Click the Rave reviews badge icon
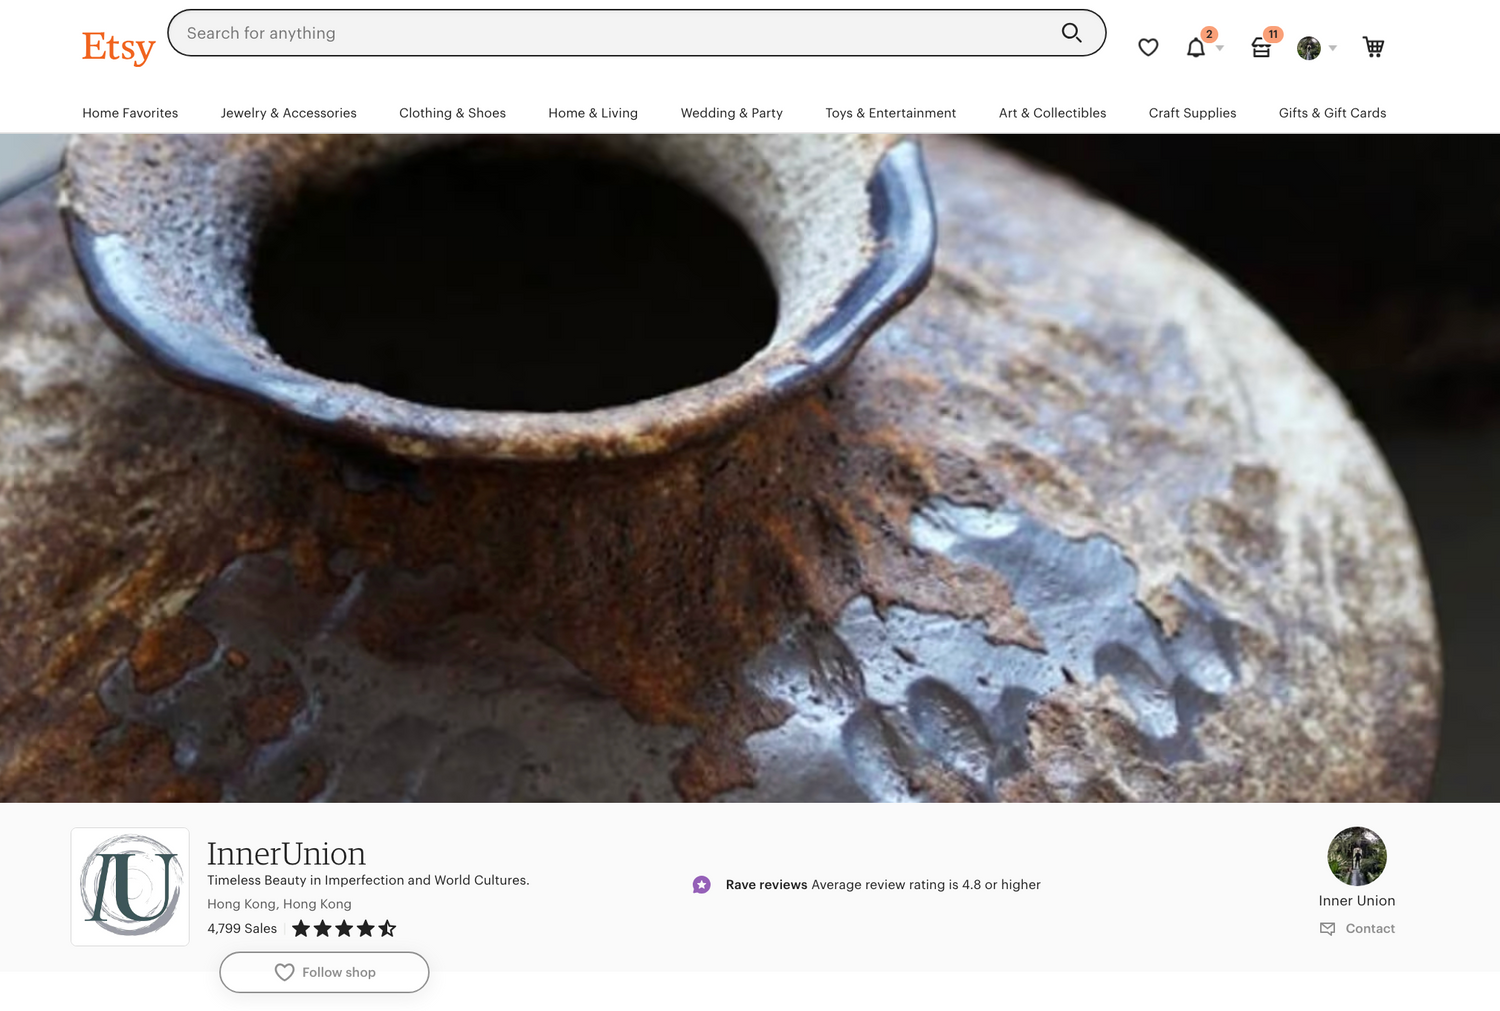Screen dimensions: 1500x1011 (702, 885)
